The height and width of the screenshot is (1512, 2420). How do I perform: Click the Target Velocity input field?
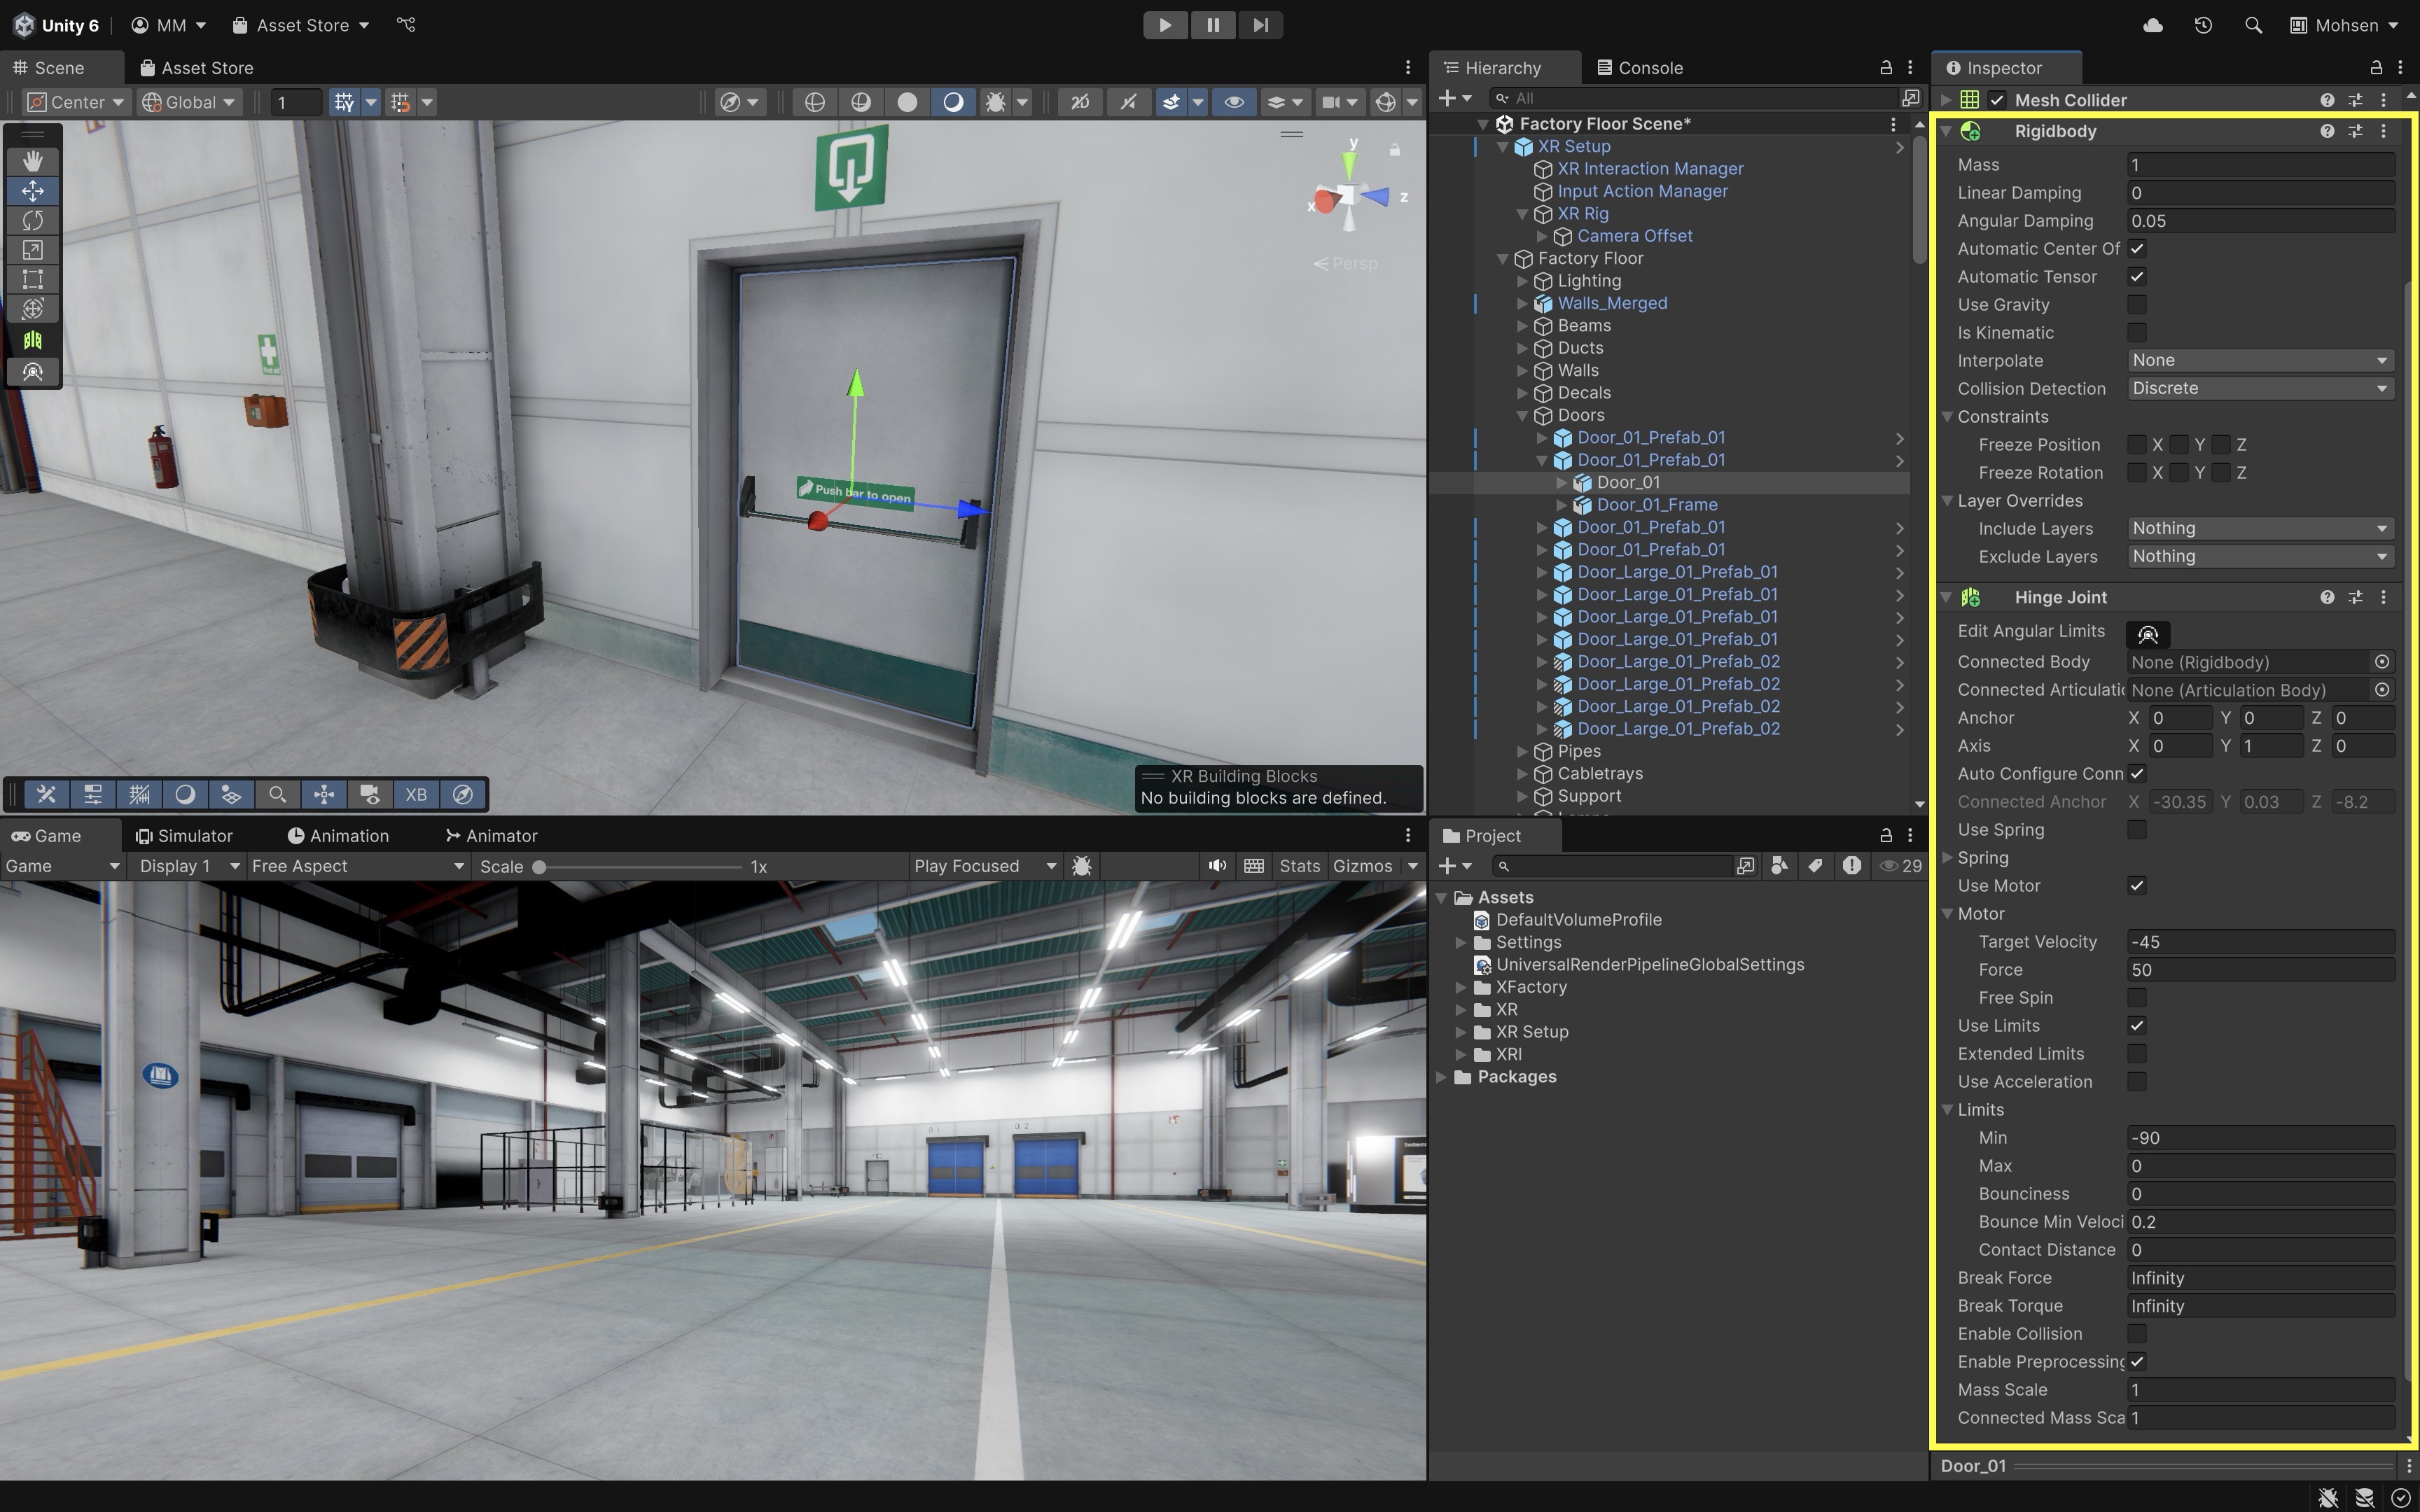(x=2259, y=942)
